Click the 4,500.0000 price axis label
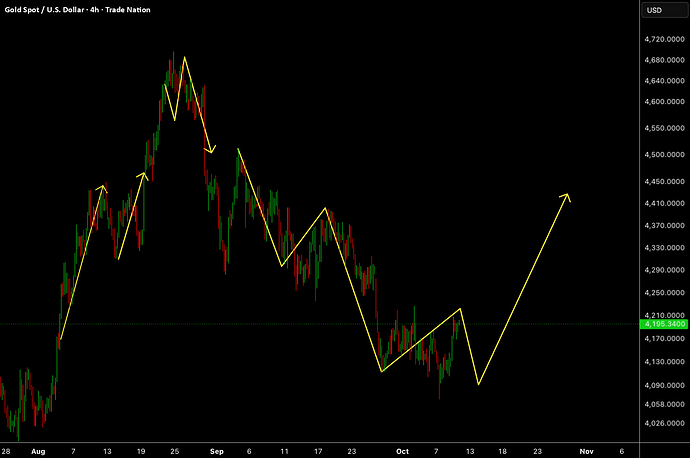690x458 pixels. pos(664,154)
